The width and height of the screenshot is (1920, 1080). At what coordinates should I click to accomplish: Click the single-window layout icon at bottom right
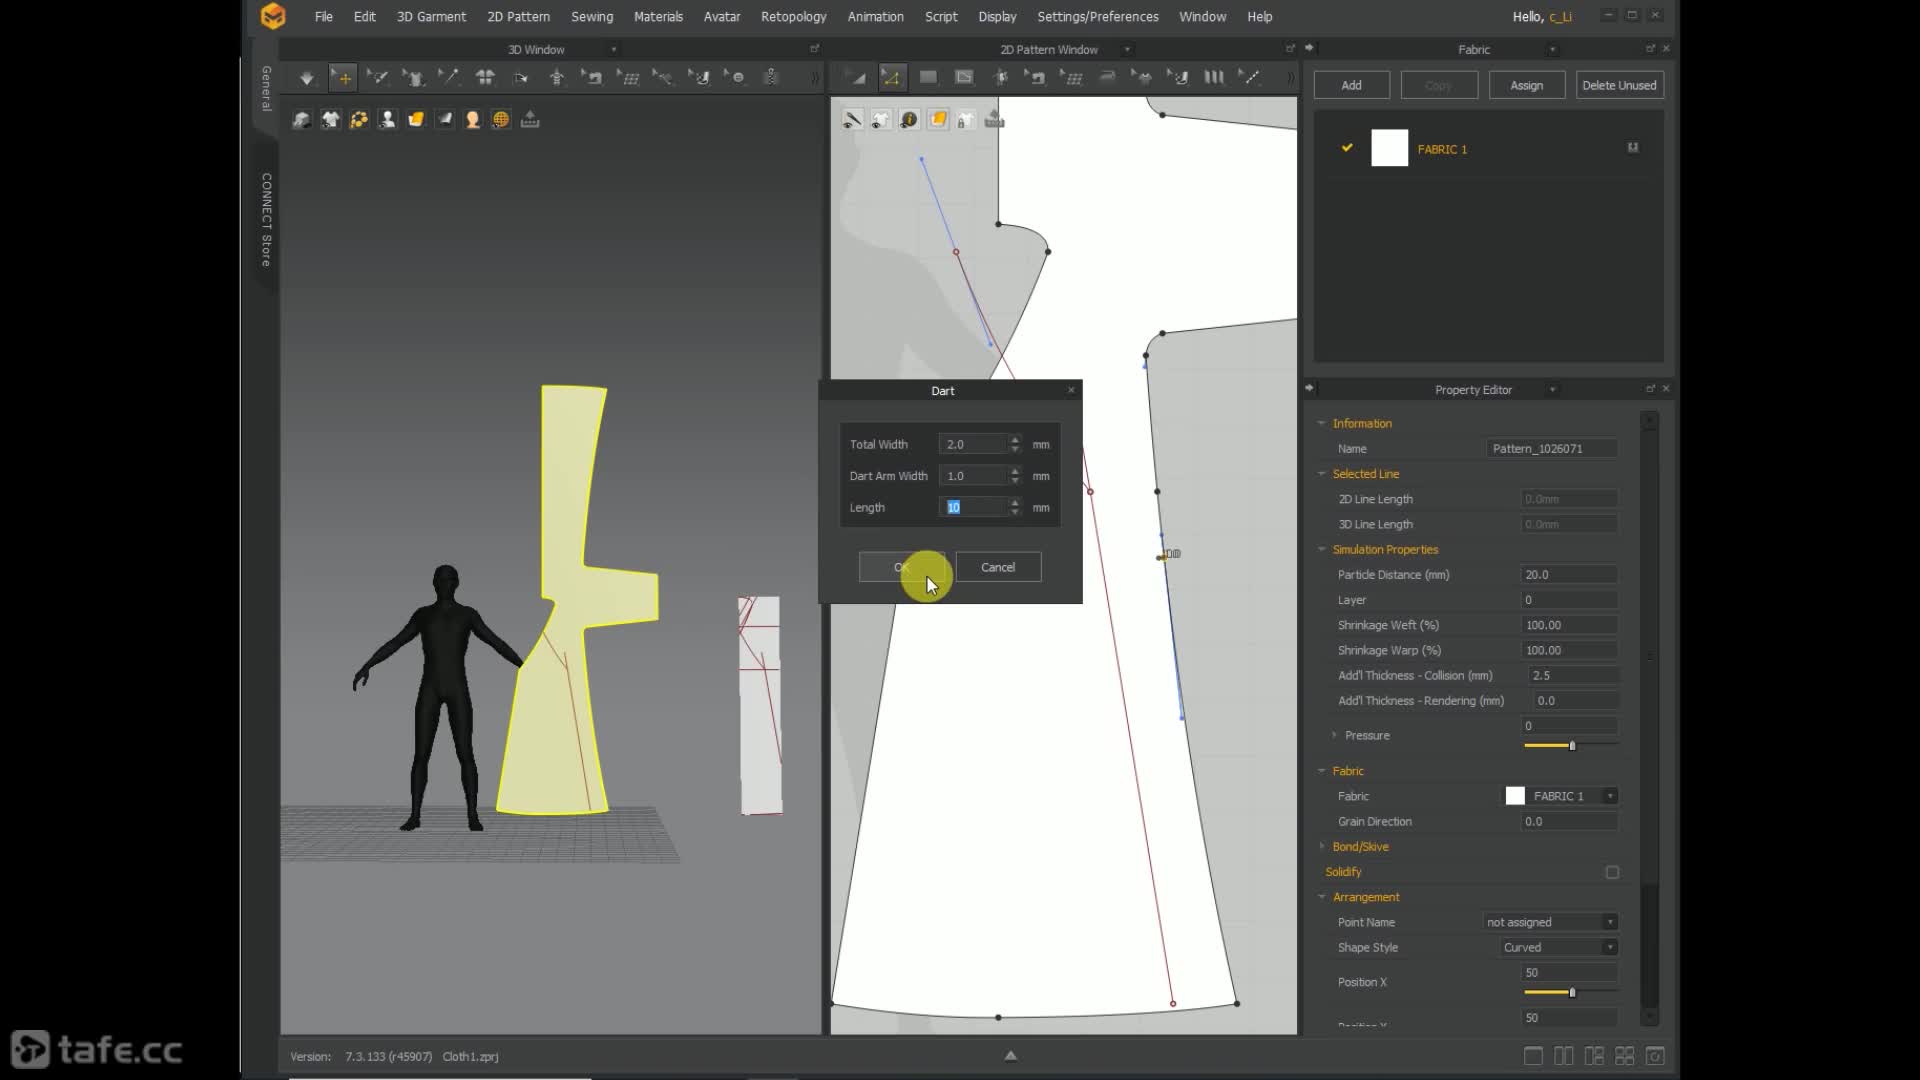1533,1056
